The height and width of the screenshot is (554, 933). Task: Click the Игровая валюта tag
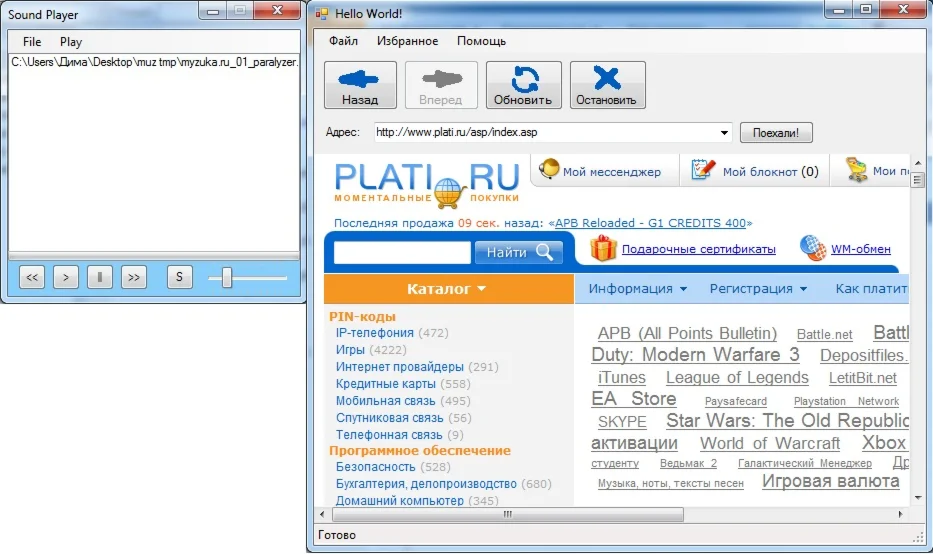(831, 481)
